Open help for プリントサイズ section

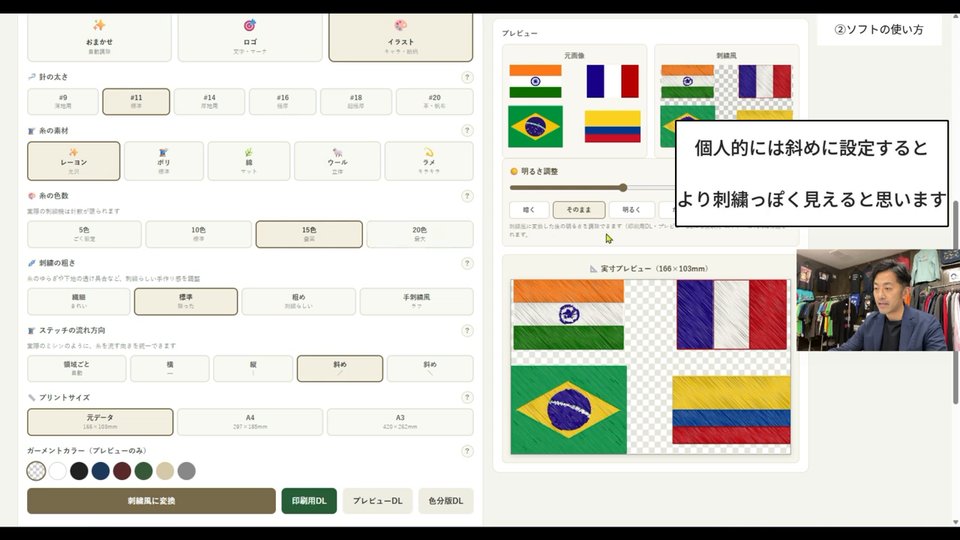tap(467, 397)
